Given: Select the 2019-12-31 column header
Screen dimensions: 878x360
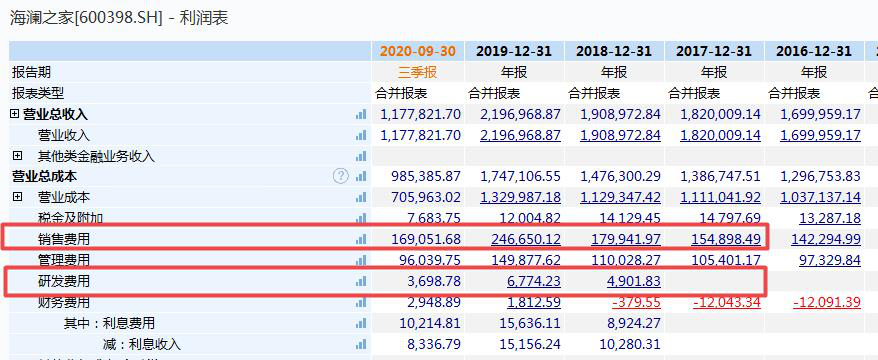Looking at the screenshot, I should 514,52.
